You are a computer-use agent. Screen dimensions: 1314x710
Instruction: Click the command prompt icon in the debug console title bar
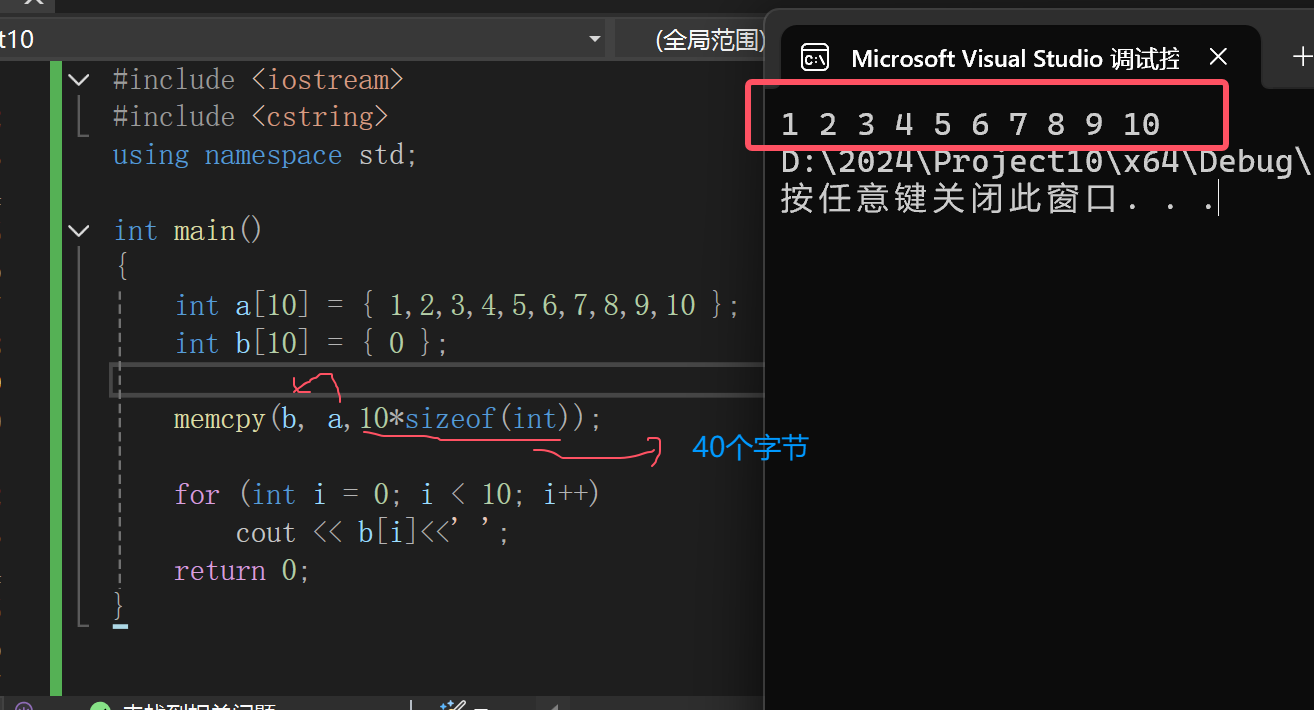click(x=815, y=57)
